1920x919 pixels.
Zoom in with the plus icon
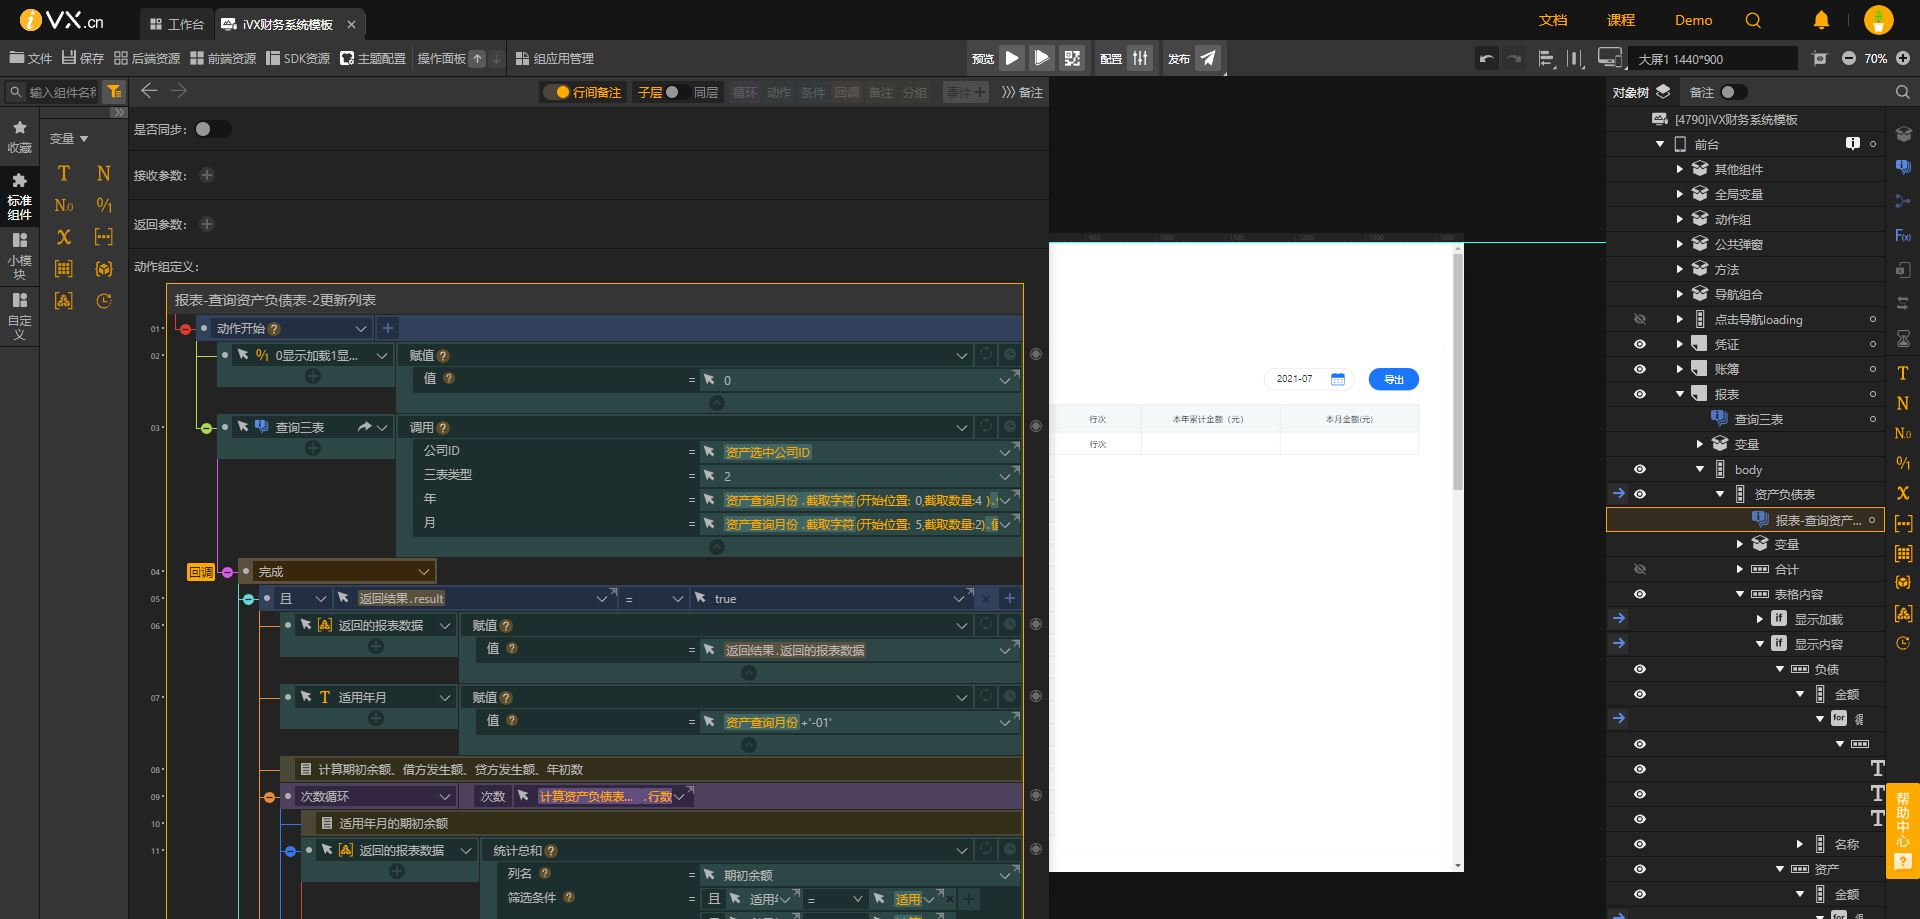click(1903, 58)
